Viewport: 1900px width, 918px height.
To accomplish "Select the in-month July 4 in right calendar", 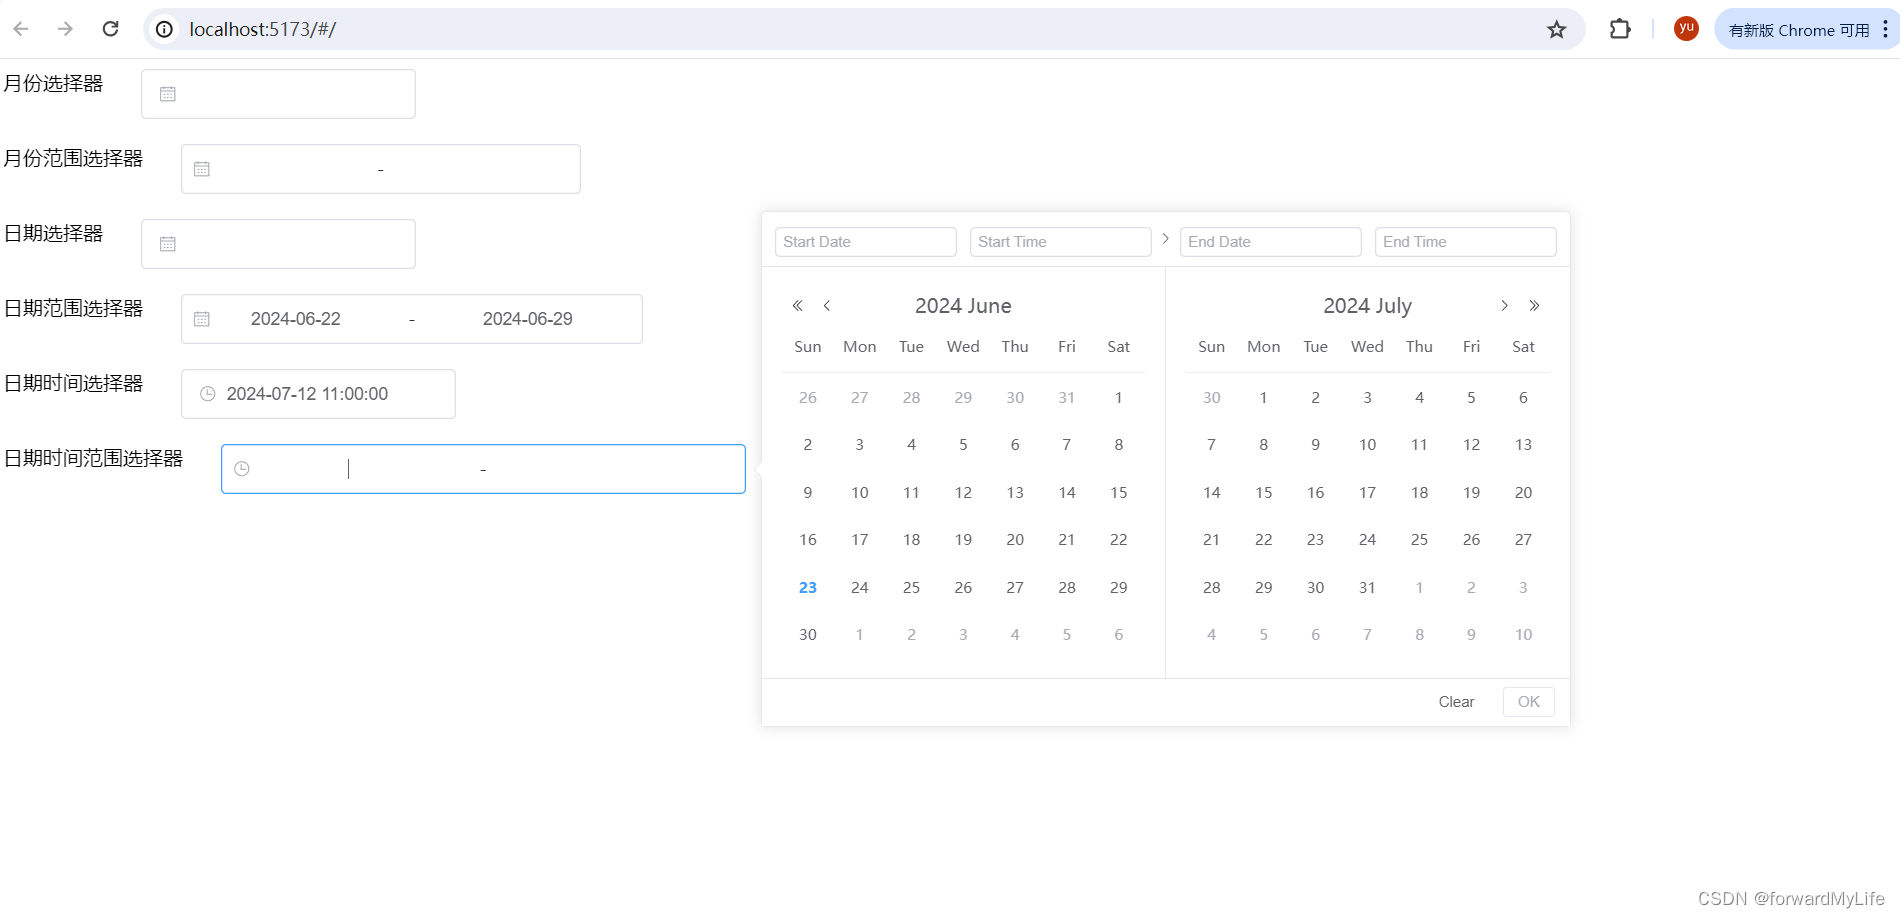I will [1419, 398].
